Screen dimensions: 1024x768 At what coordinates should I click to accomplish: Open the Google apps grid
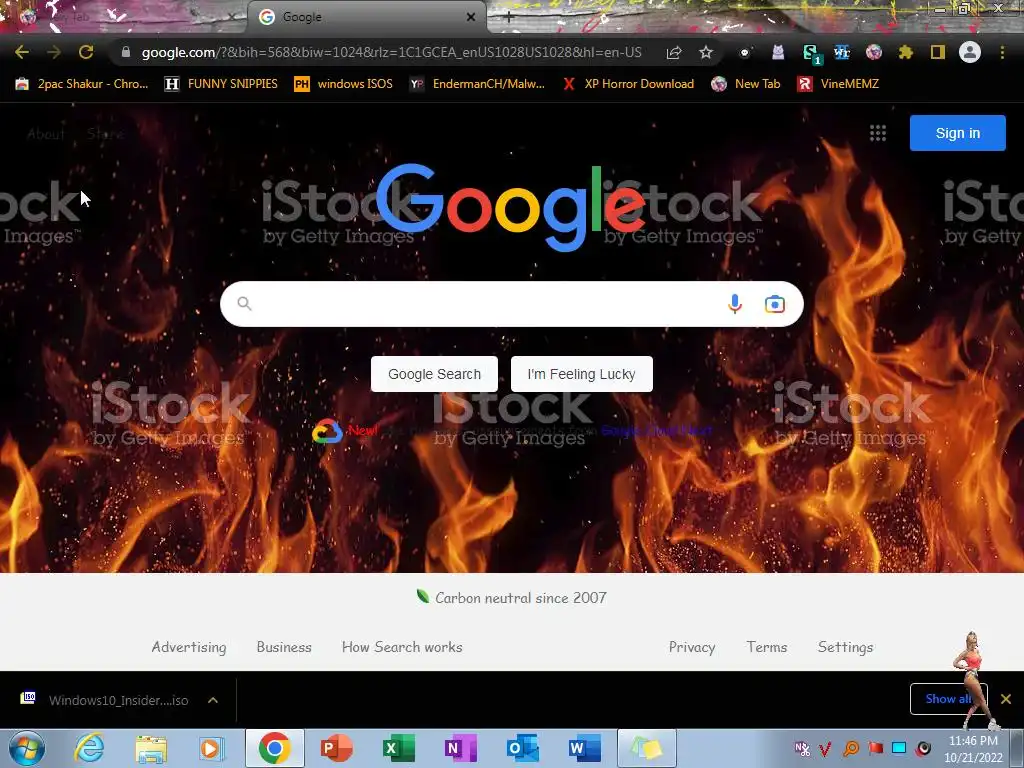(x=878, y=133)
